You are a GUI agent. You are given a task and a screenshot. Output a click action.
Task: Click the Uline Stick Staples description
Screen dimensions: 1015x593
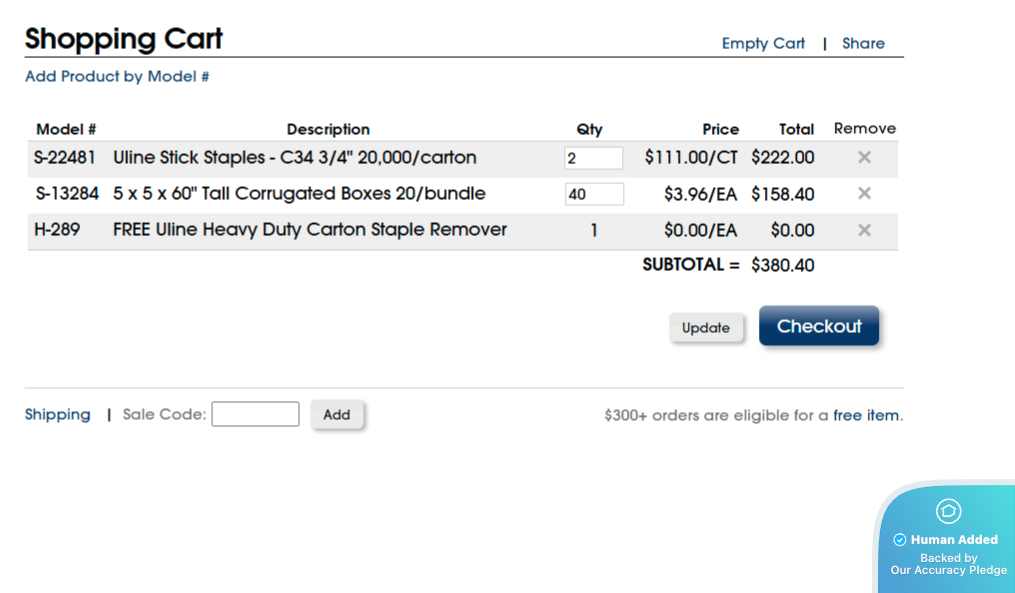pos(295,157)
